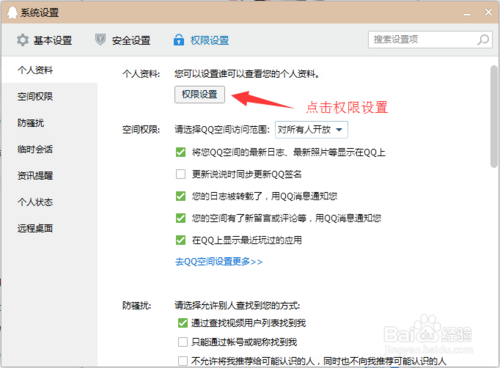The width and height of the screenshot is (500, 368).
Task: Select the 权限设置 tab
Action: pyautogui.click(x=201, y=40)
